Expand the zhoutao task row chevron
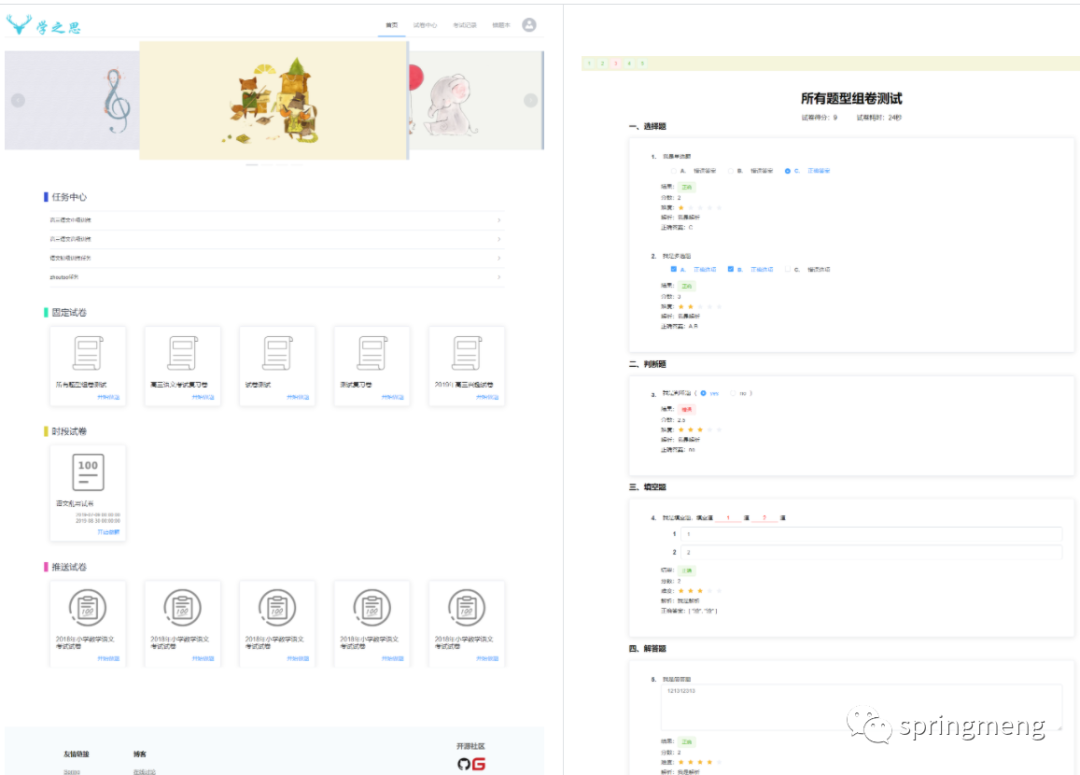 [499, 277]
